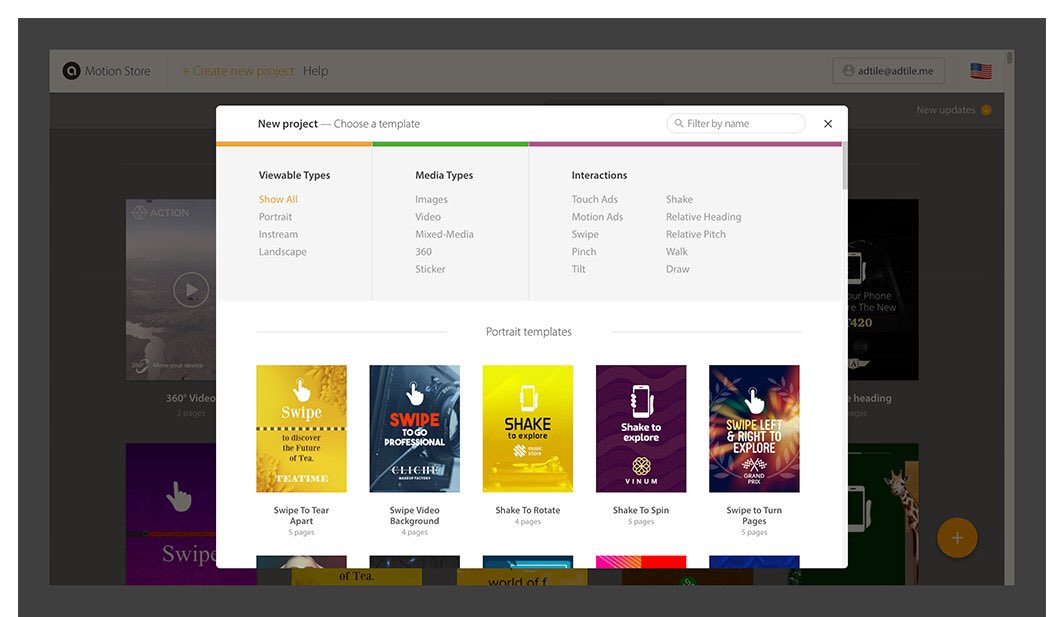Play the 360° Video preview in background
Viewport: 1064px width, 617px height.
[191, 290]
